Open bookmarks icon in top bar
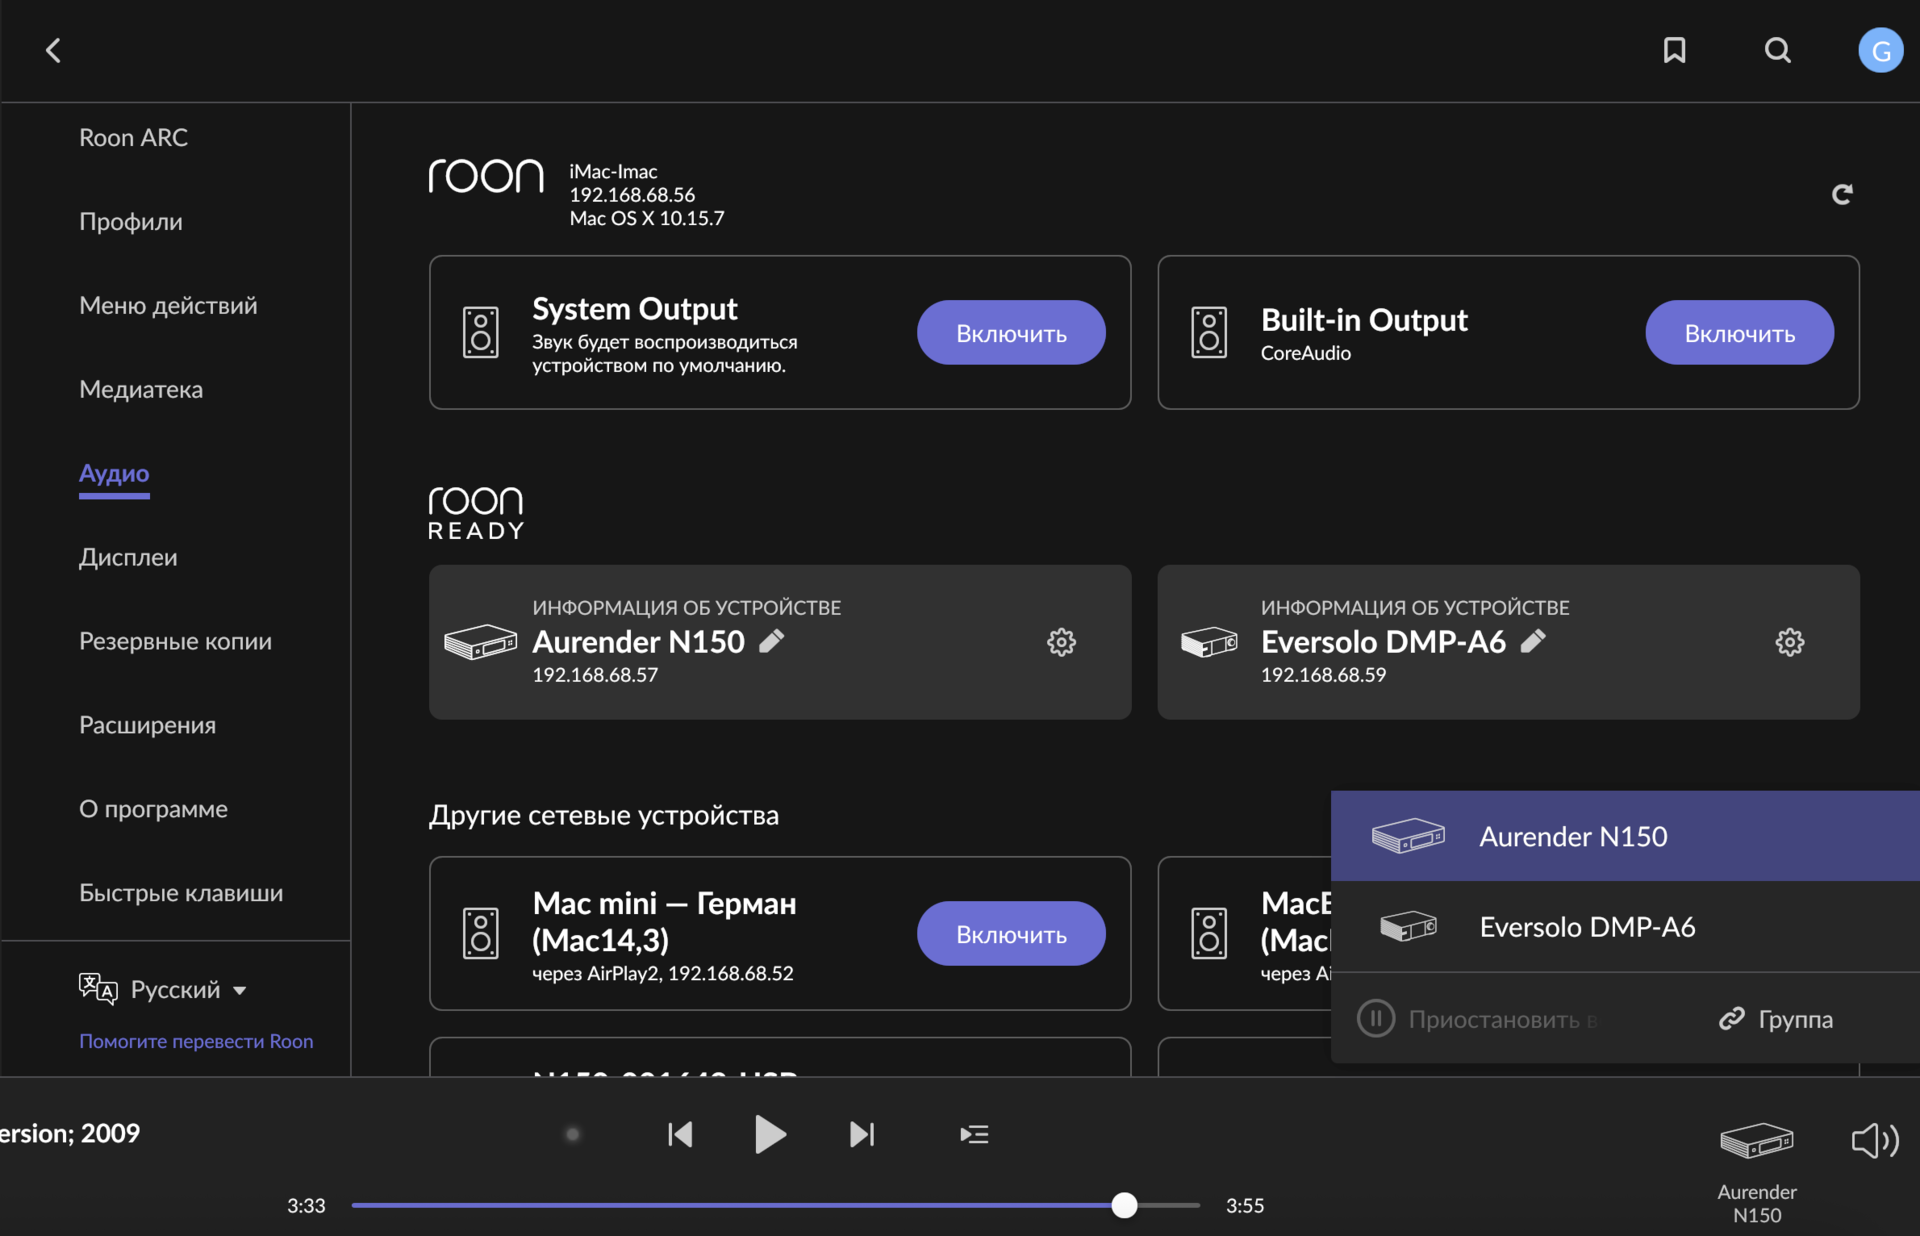 (1674, 50)
